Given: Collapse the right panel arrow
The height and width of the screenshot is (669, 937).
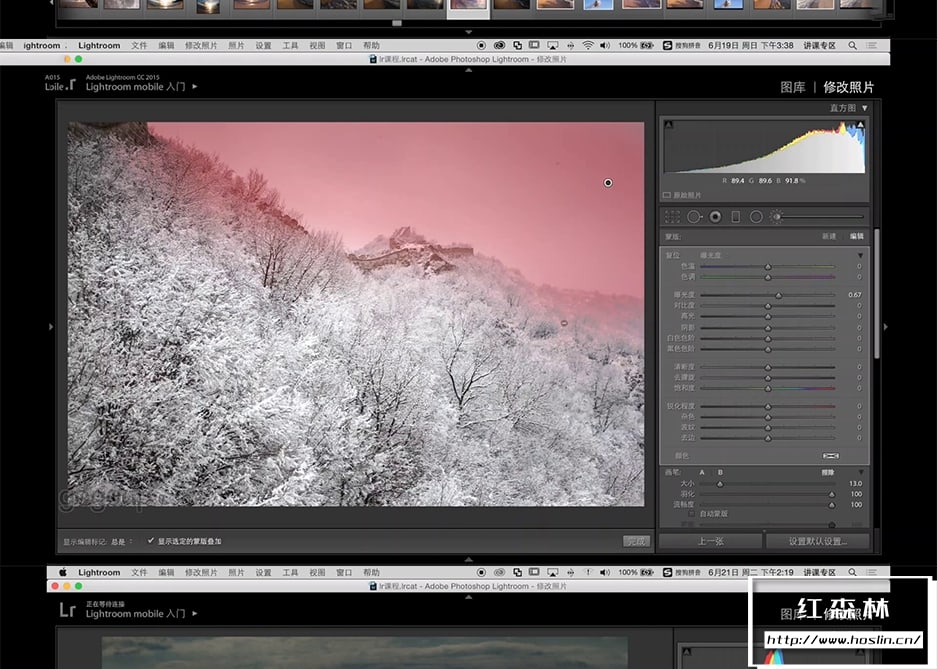Looking at the screenshot, I should [886, 327].
